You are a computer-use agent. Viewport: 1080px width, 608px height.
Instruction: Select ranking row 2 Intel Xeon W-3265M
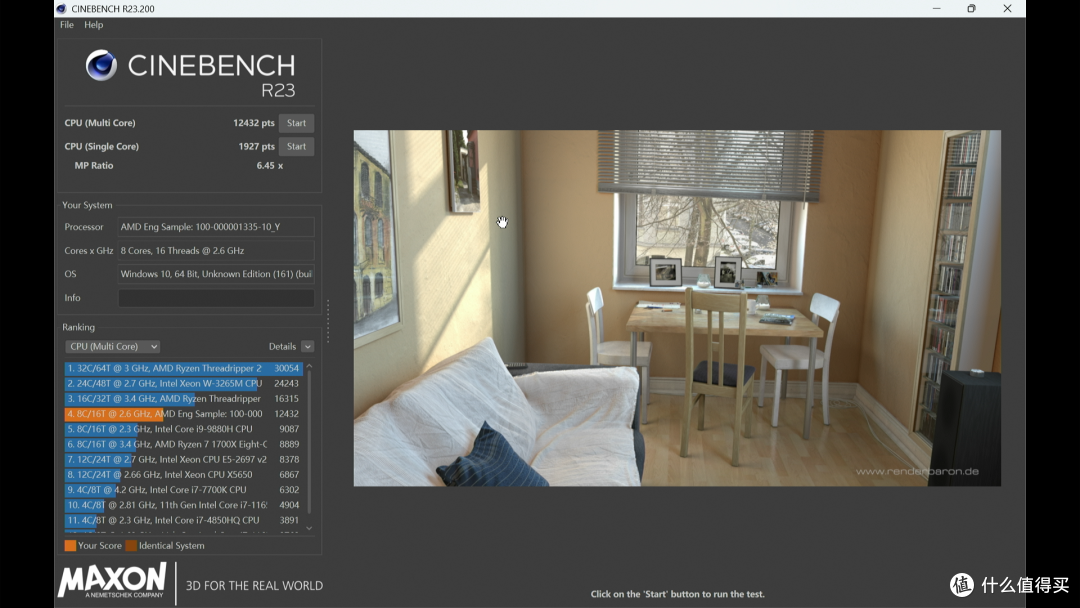[183, 384]
